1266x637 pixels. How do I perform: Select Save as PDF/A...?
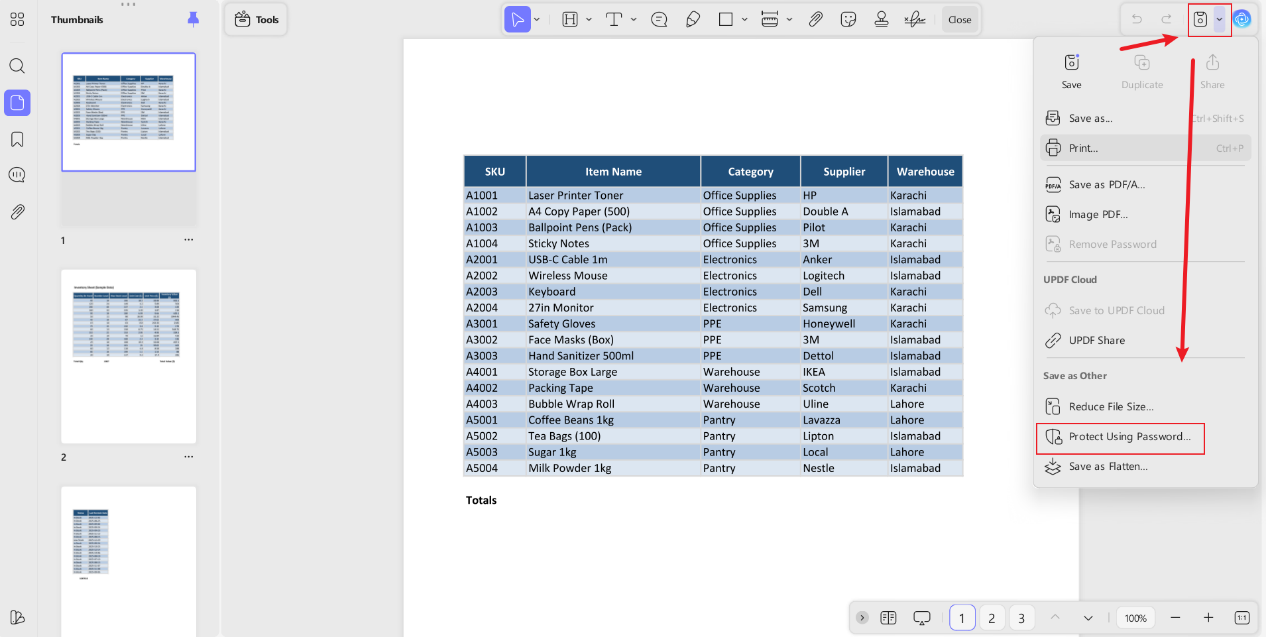(1145, 184)
